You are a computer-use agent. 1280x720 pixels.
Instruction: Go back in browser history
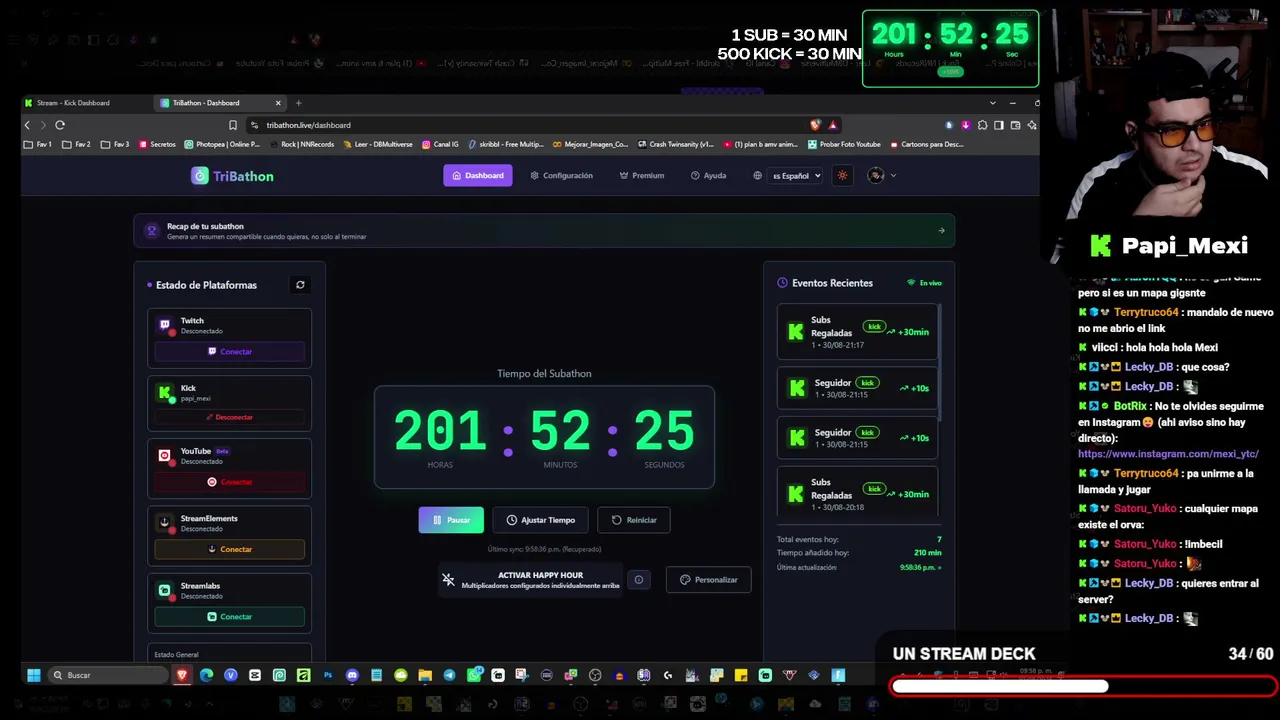coord(27,125)
